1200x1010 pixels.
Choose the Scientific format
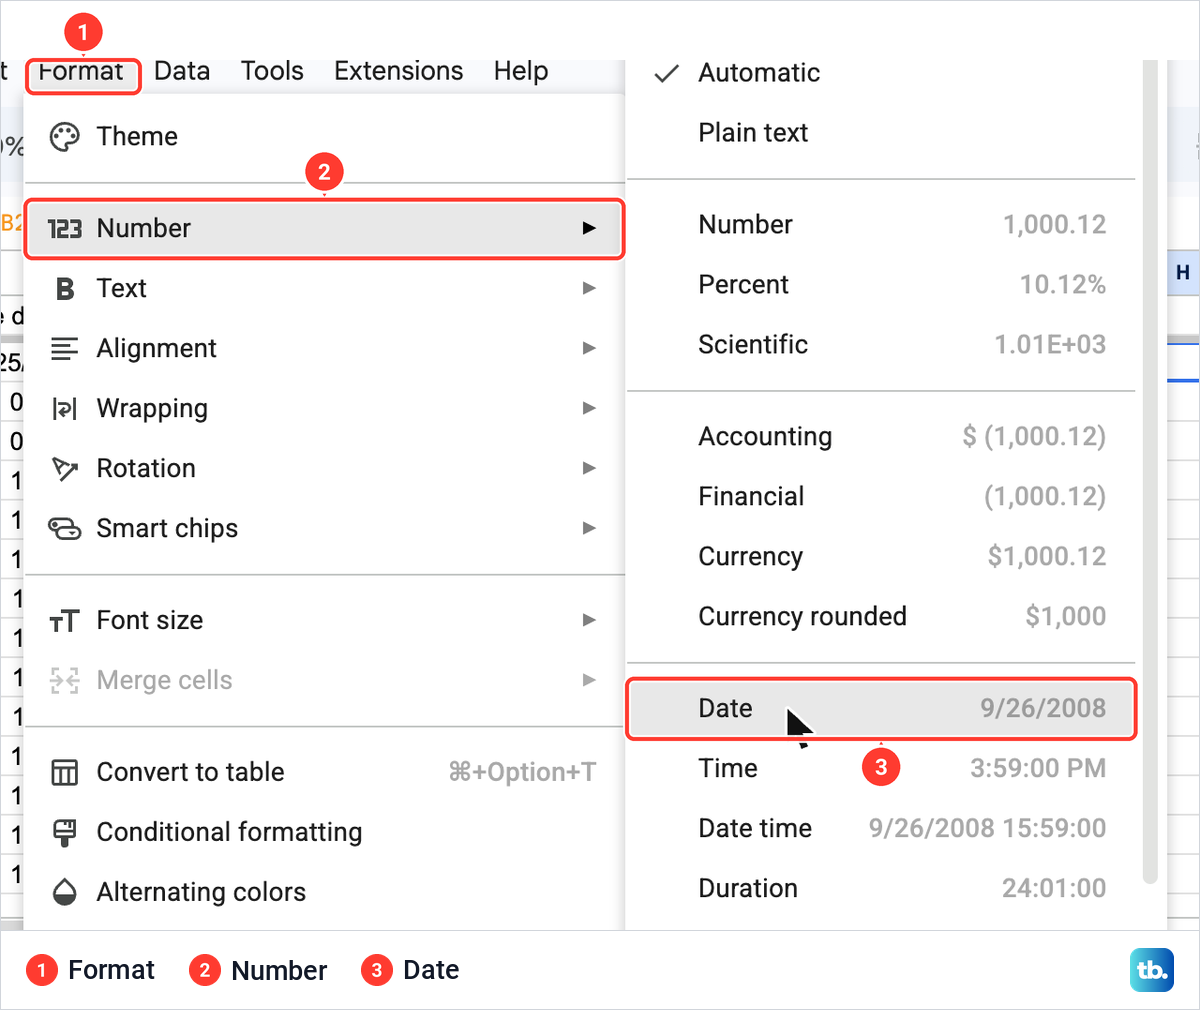click(x=881, y=345)
